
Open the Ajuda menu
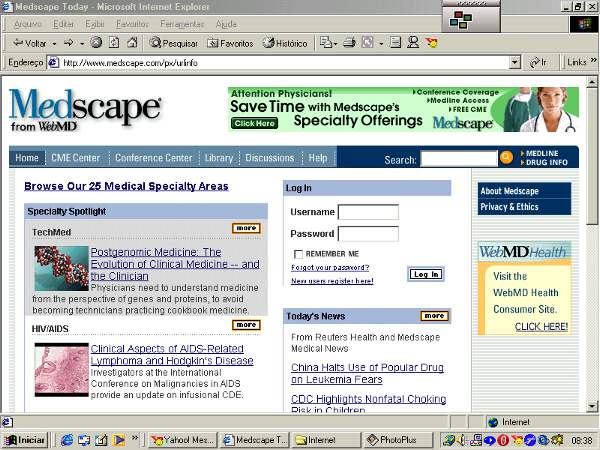tap(227, 24)
